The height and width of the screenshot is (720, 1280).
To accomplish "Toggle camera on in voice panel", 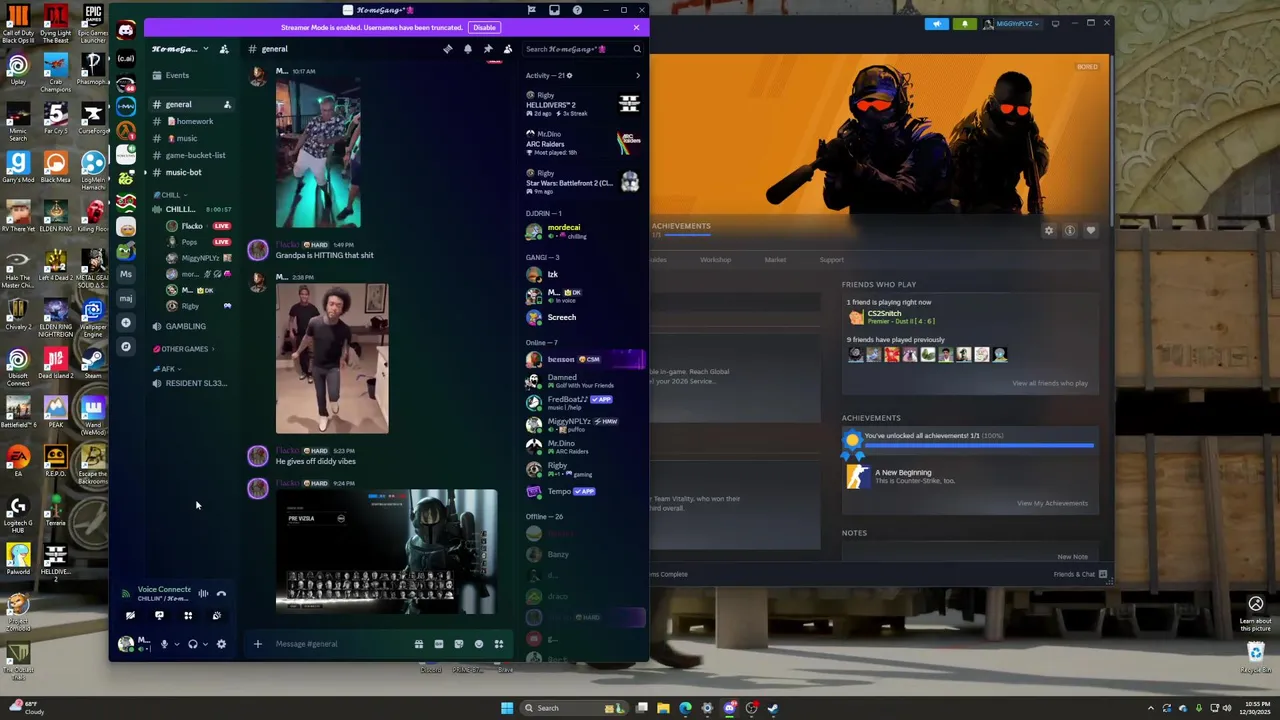I will pyautogui.click(x=130, y=616).
